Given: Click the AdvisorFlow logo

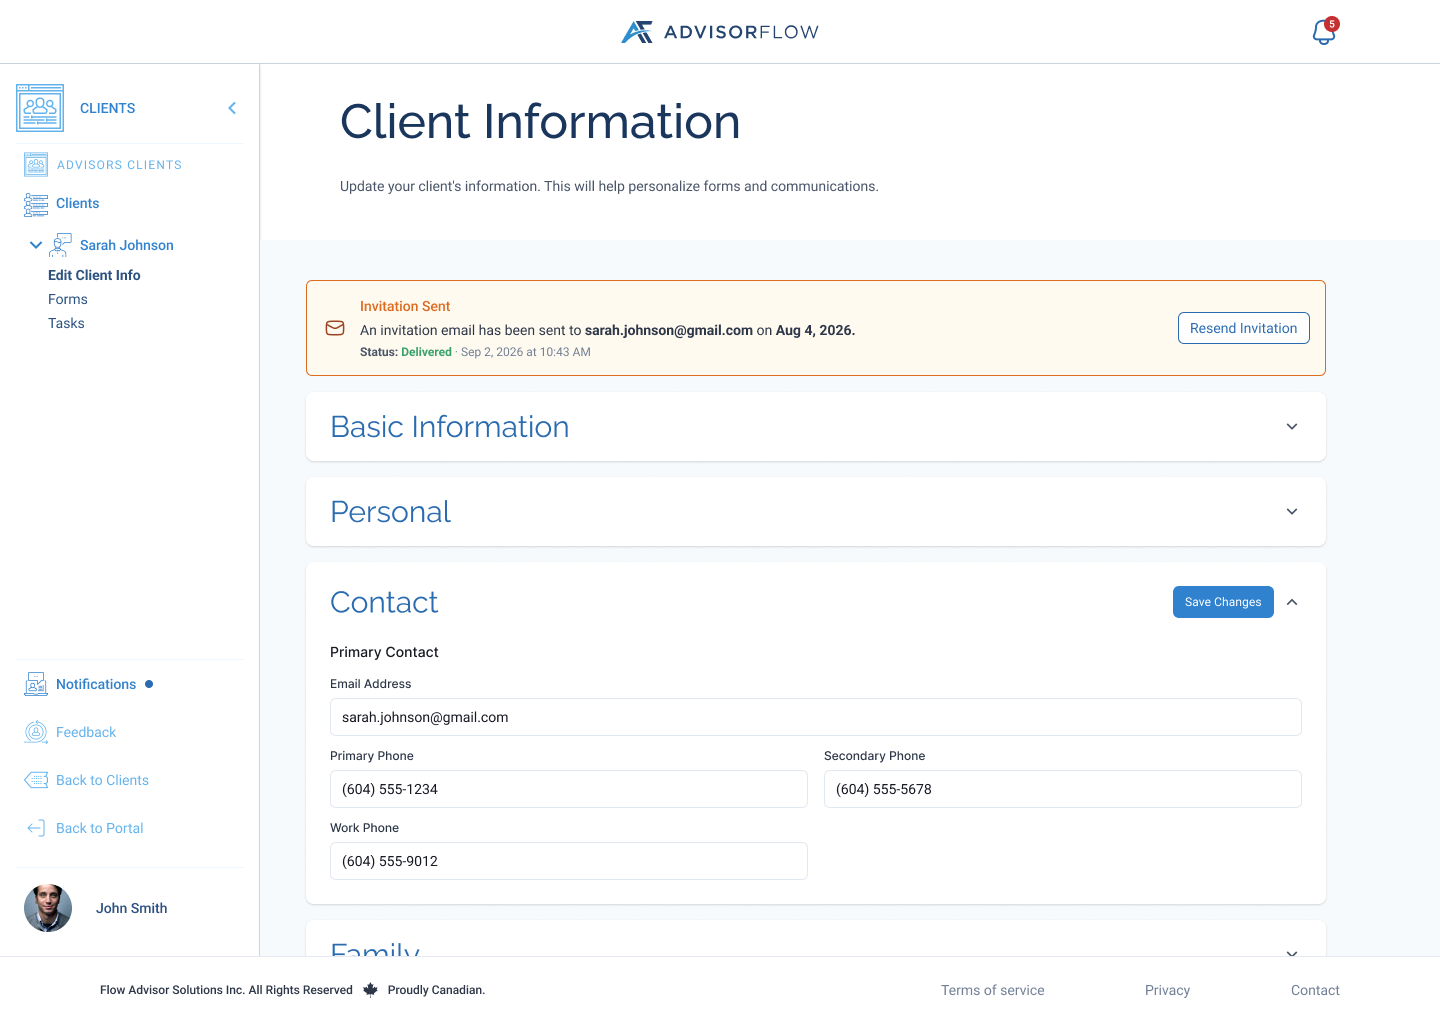Looking at the screenshot, I should click(x=720, y=32).
